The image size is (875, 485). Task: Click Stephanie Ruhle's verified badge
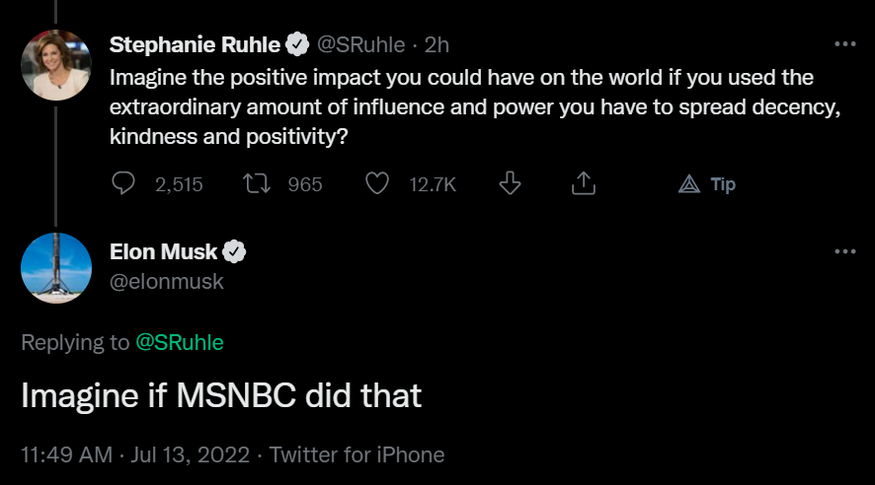(297, 44)
